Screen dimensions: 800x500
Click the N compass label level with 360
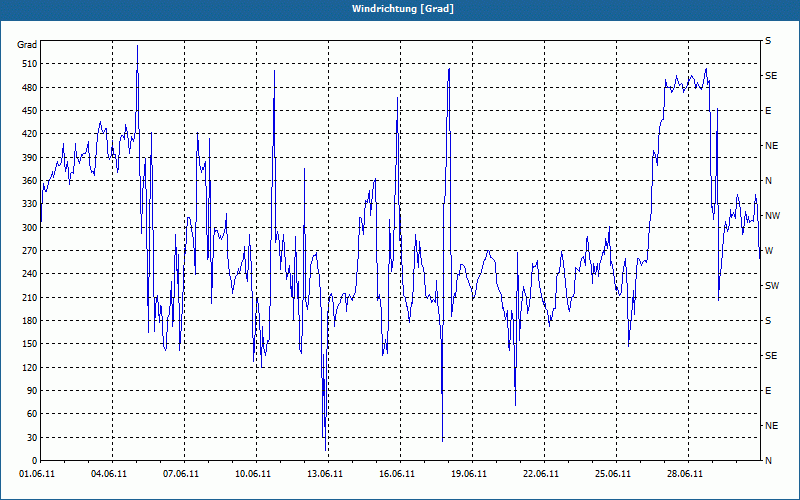pyautogui.click(x=769, y=181)
